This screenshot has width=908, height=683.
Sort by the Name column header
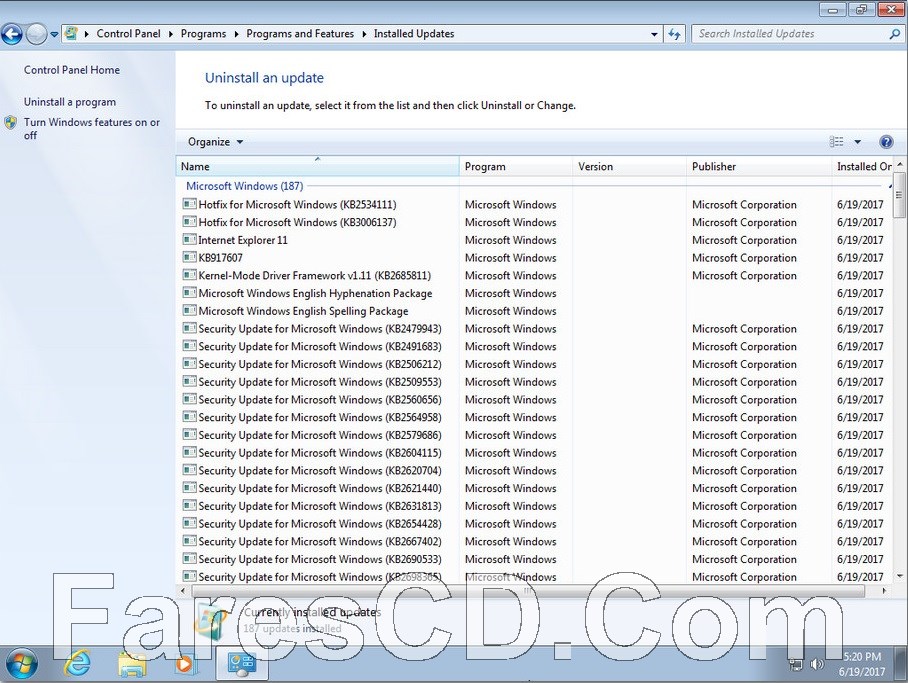pyautogui.click(x=317, y=167)
